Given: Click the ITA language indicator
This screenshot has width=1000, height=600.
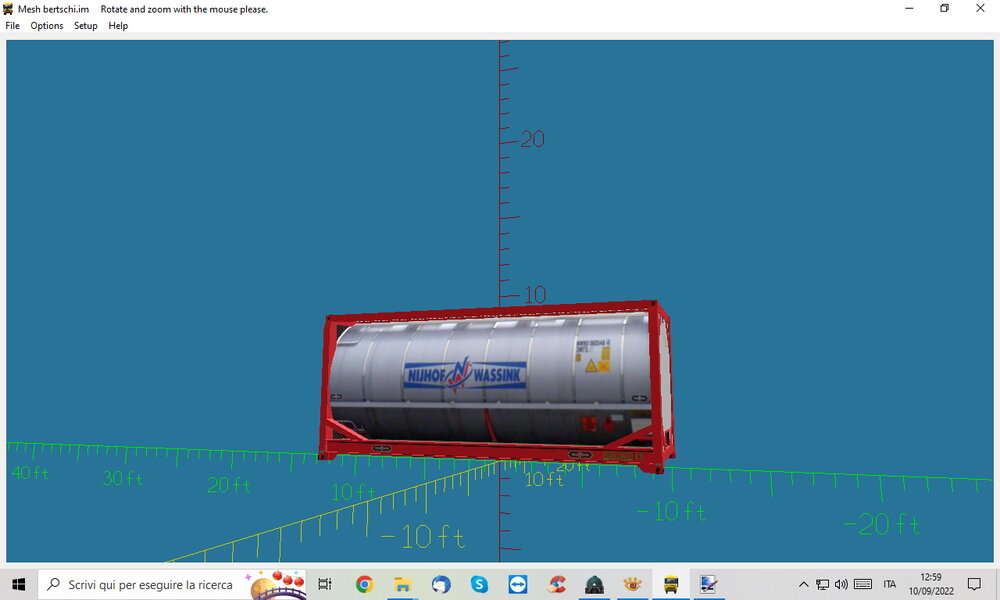Looking at the screenshot, I should 890,584.
